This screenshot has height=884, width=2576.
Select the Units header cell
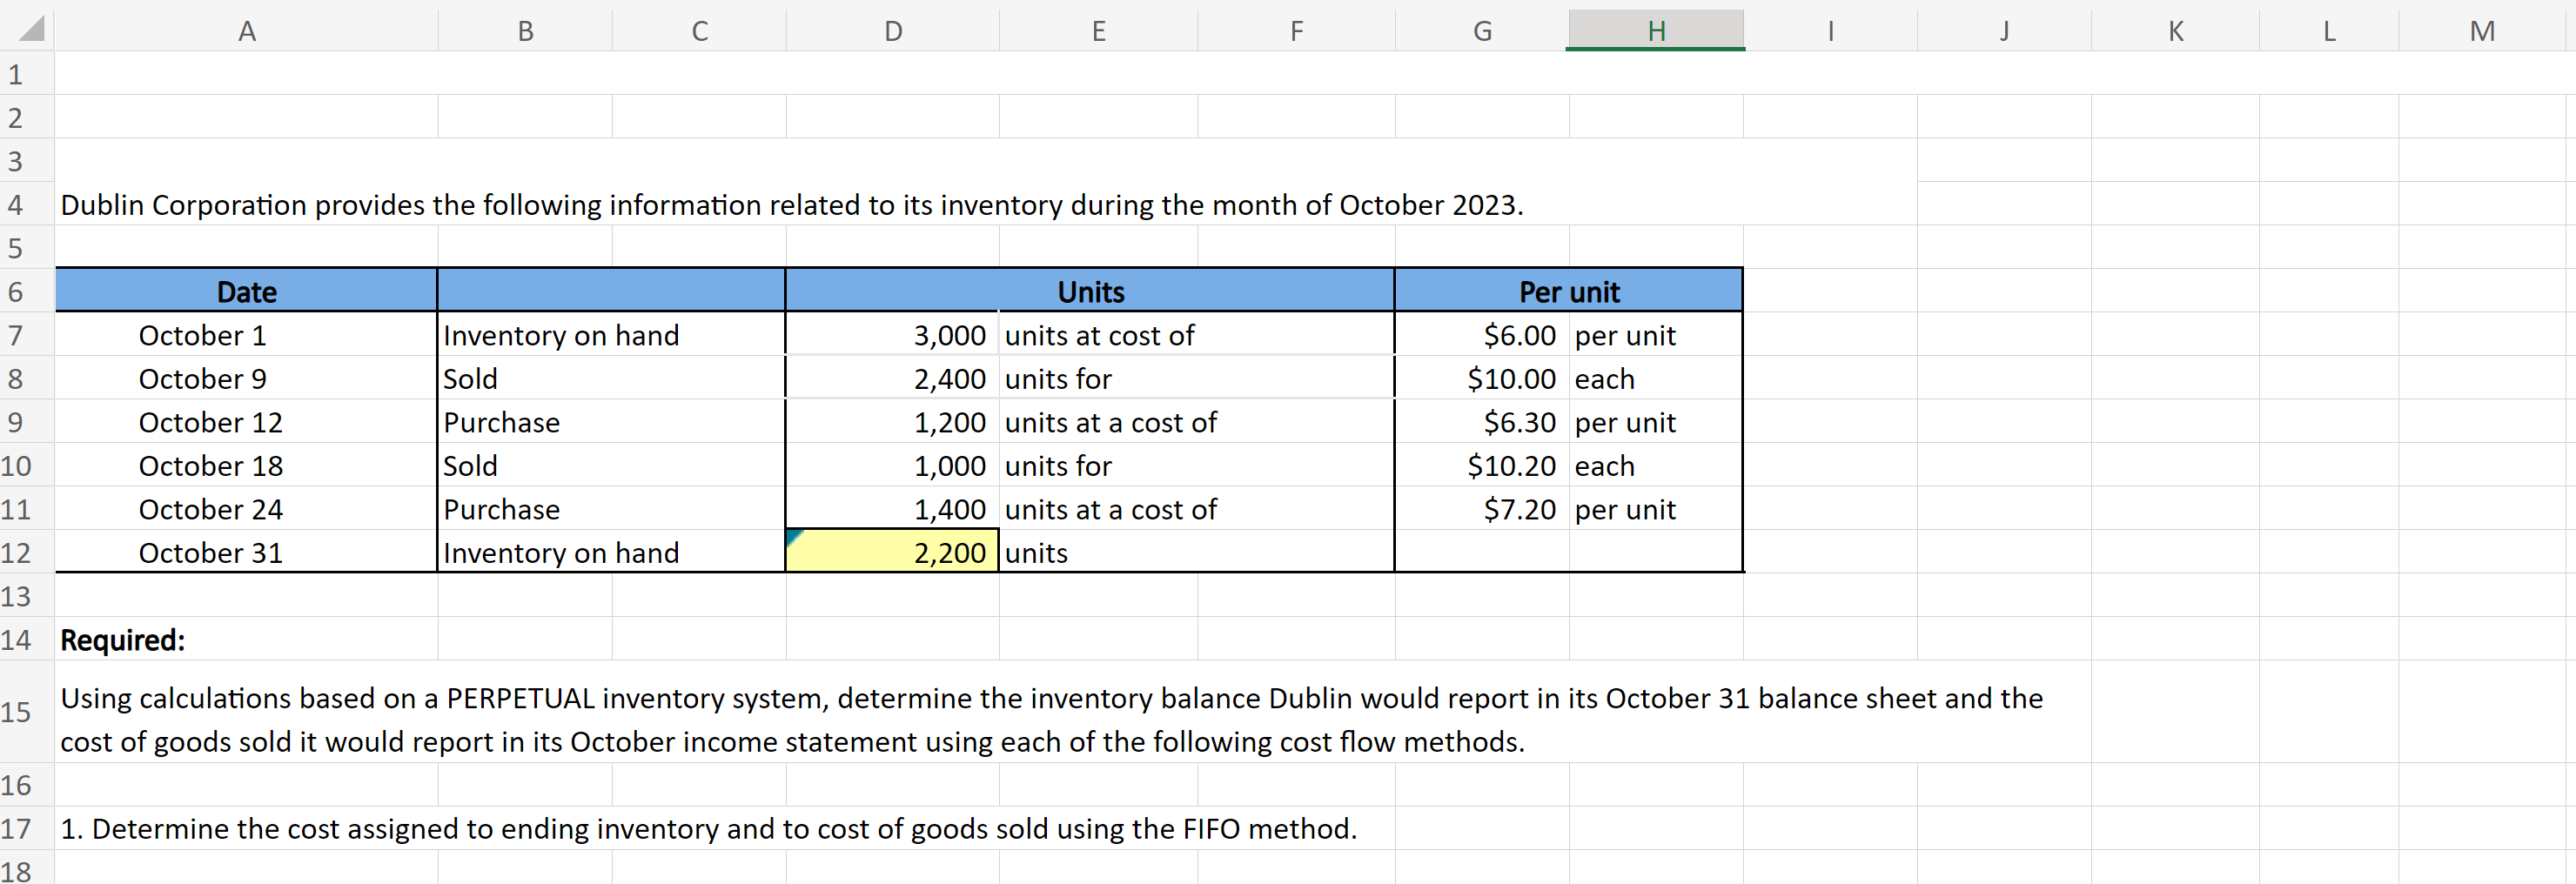pyautogui.click(x=1090, y=291)
